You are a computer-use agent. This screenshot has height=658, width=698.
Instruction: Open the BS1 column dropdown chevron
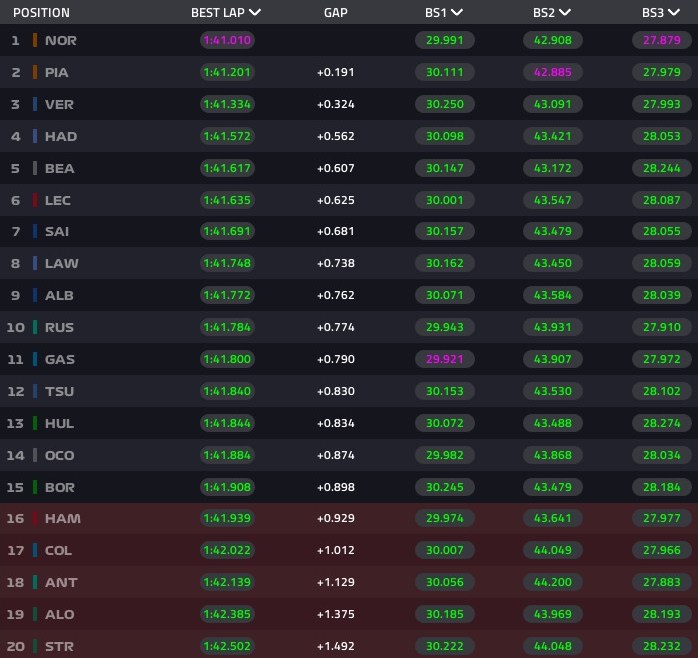pos(457,12)
